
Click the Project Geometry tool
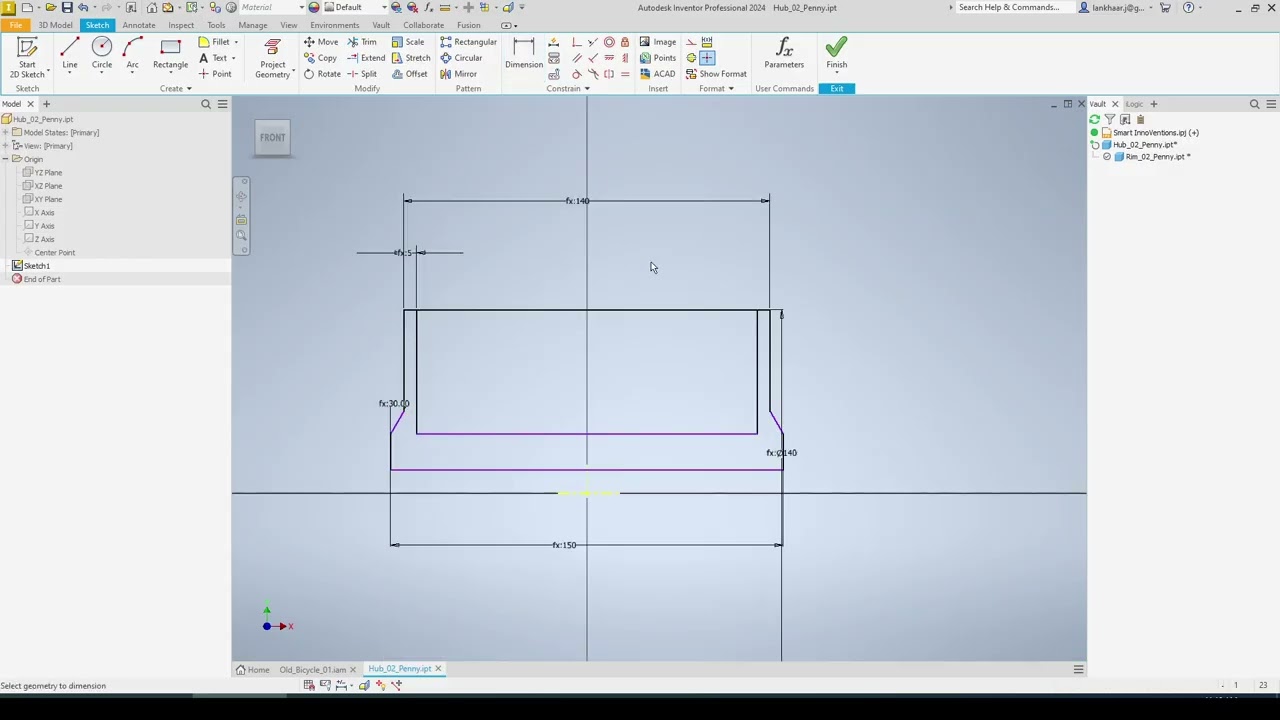coord(272,58)
